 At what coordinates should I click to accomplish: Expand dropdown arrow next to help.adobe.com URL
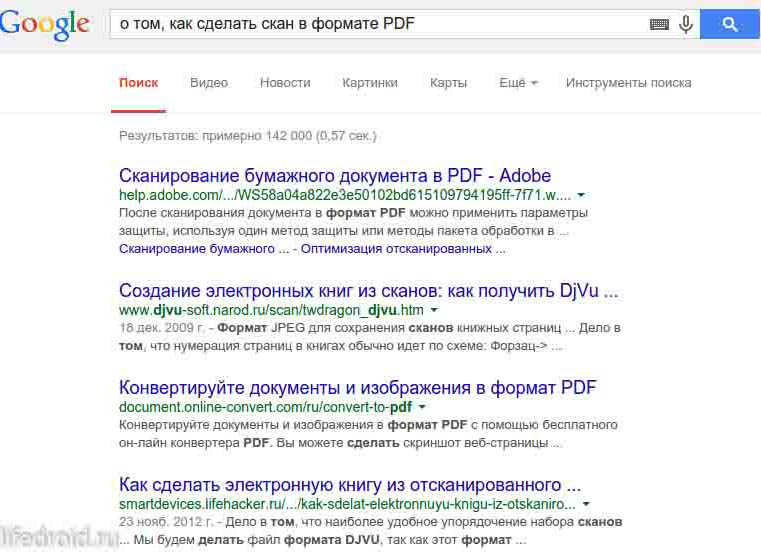(581, 196)
